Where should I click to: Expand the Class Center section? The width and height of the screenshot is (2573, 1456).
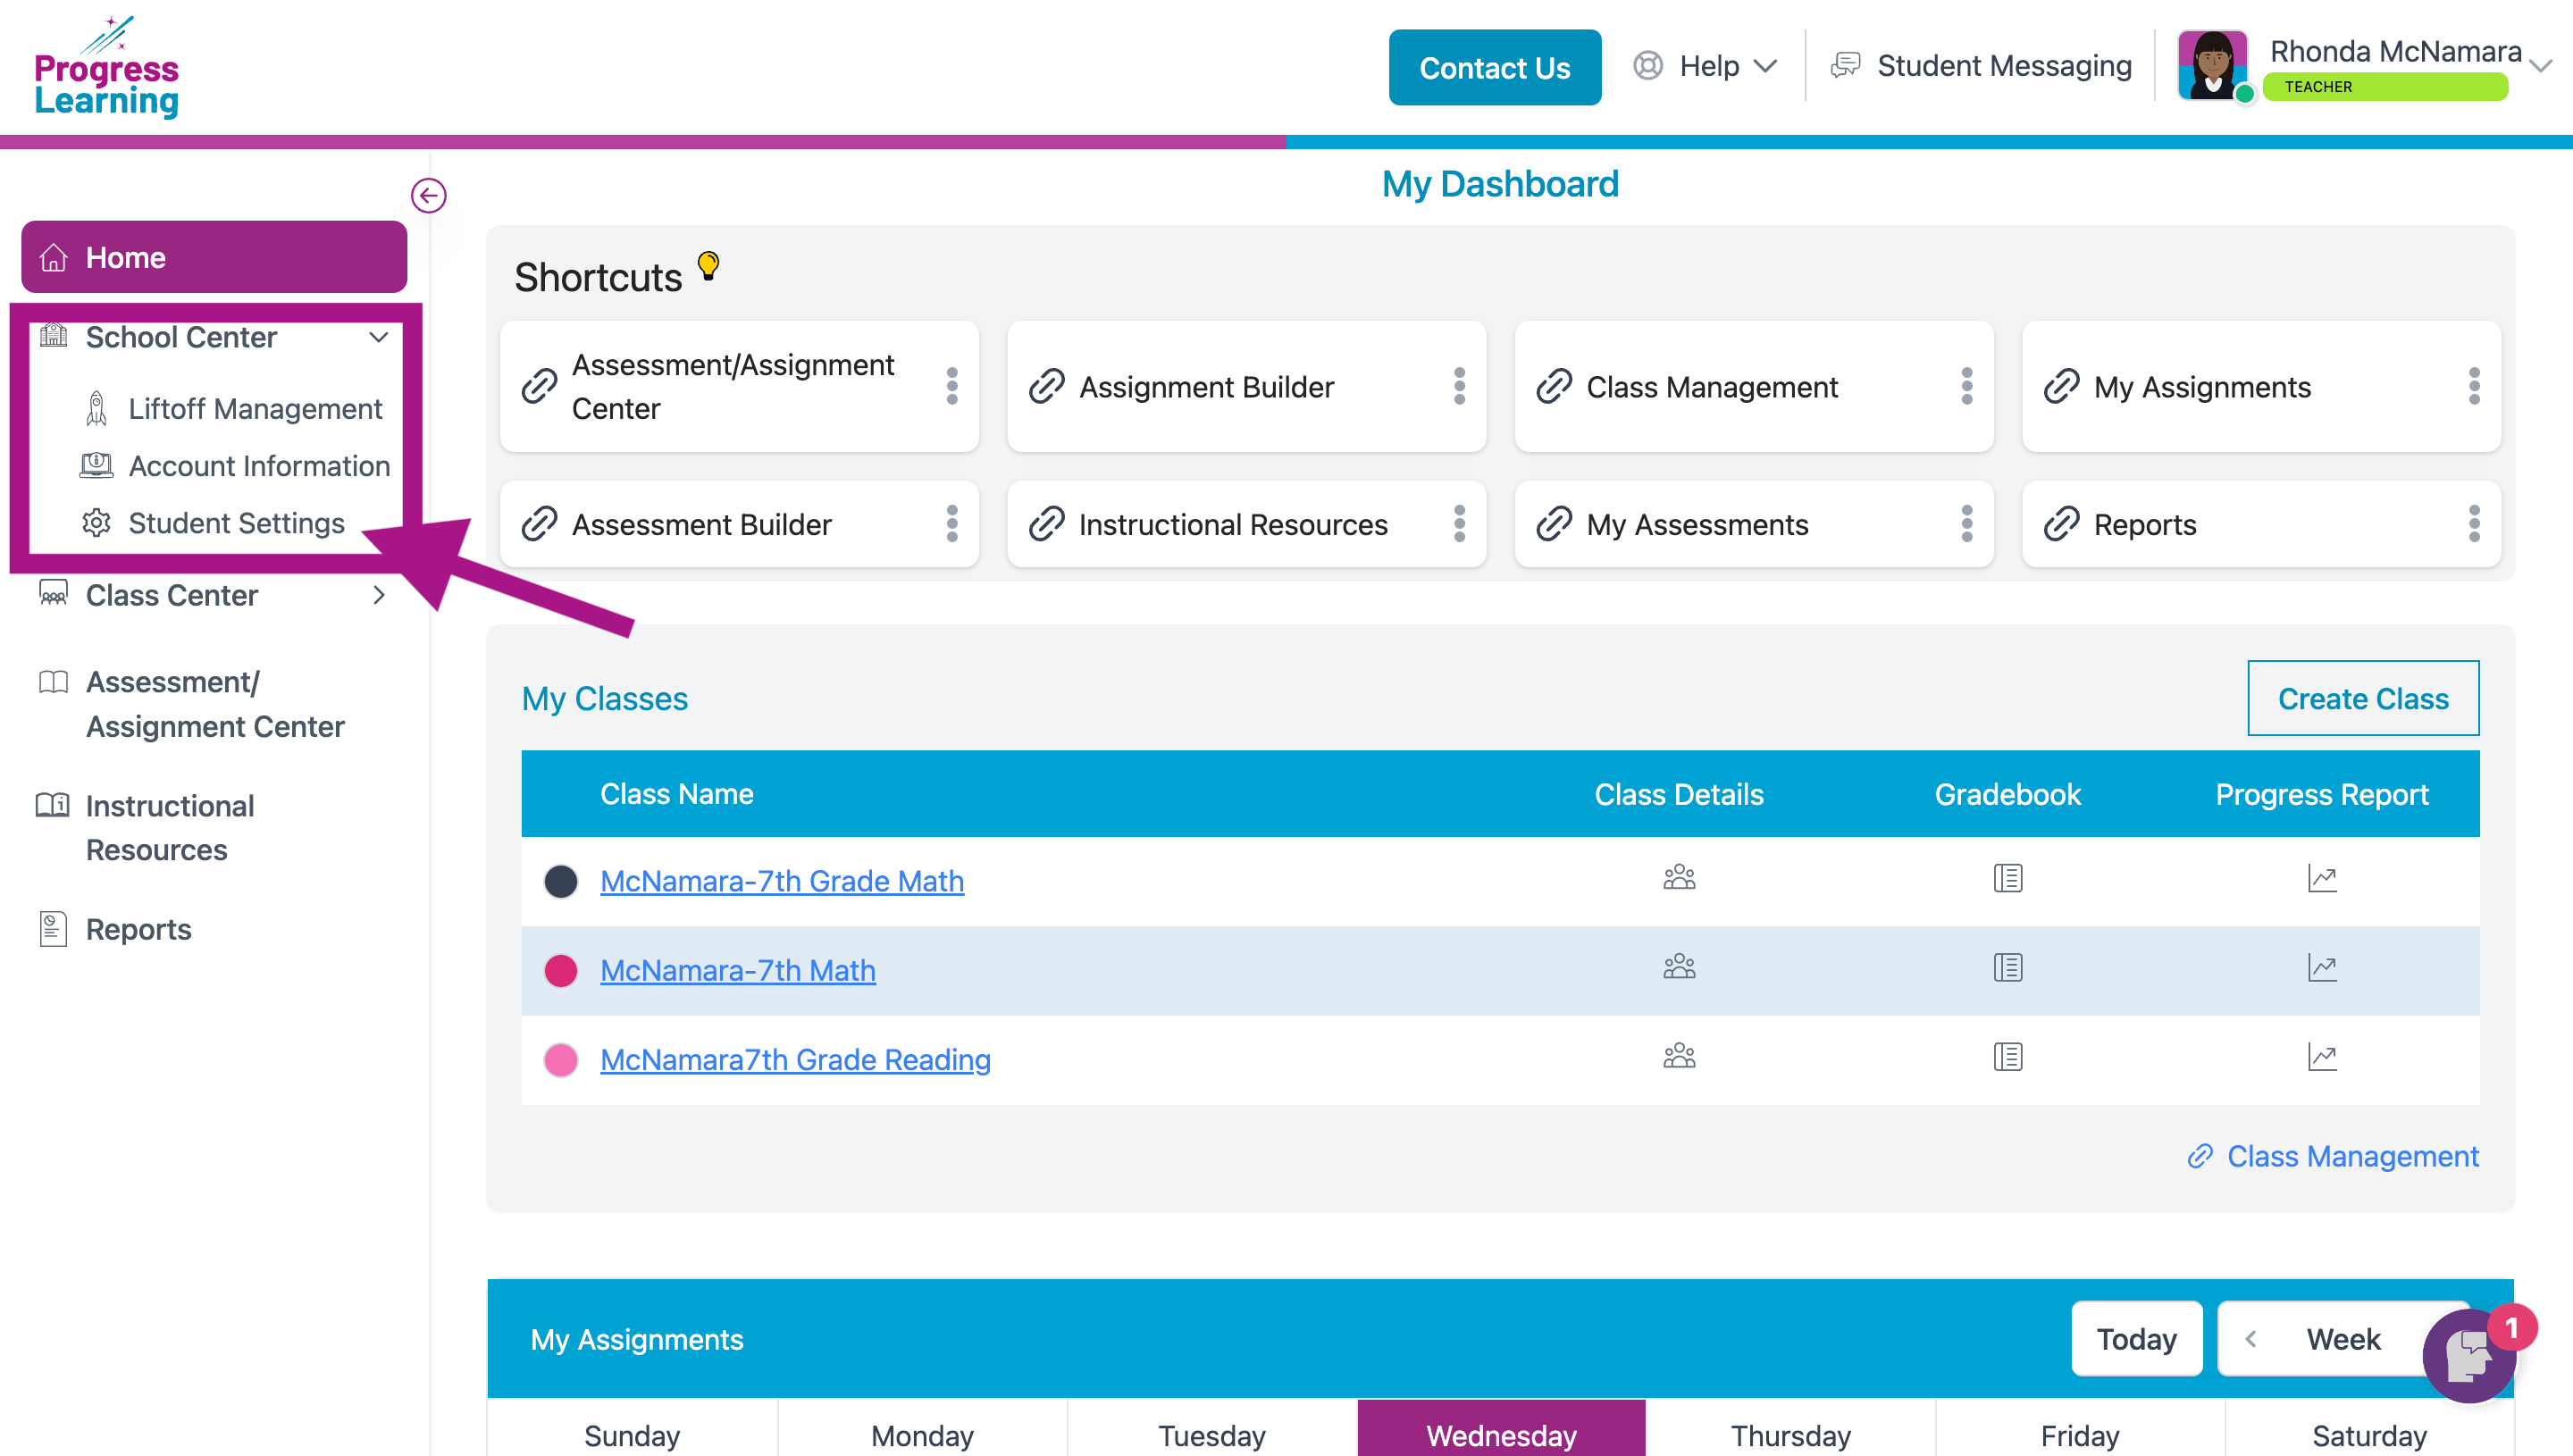click(378, 595)
